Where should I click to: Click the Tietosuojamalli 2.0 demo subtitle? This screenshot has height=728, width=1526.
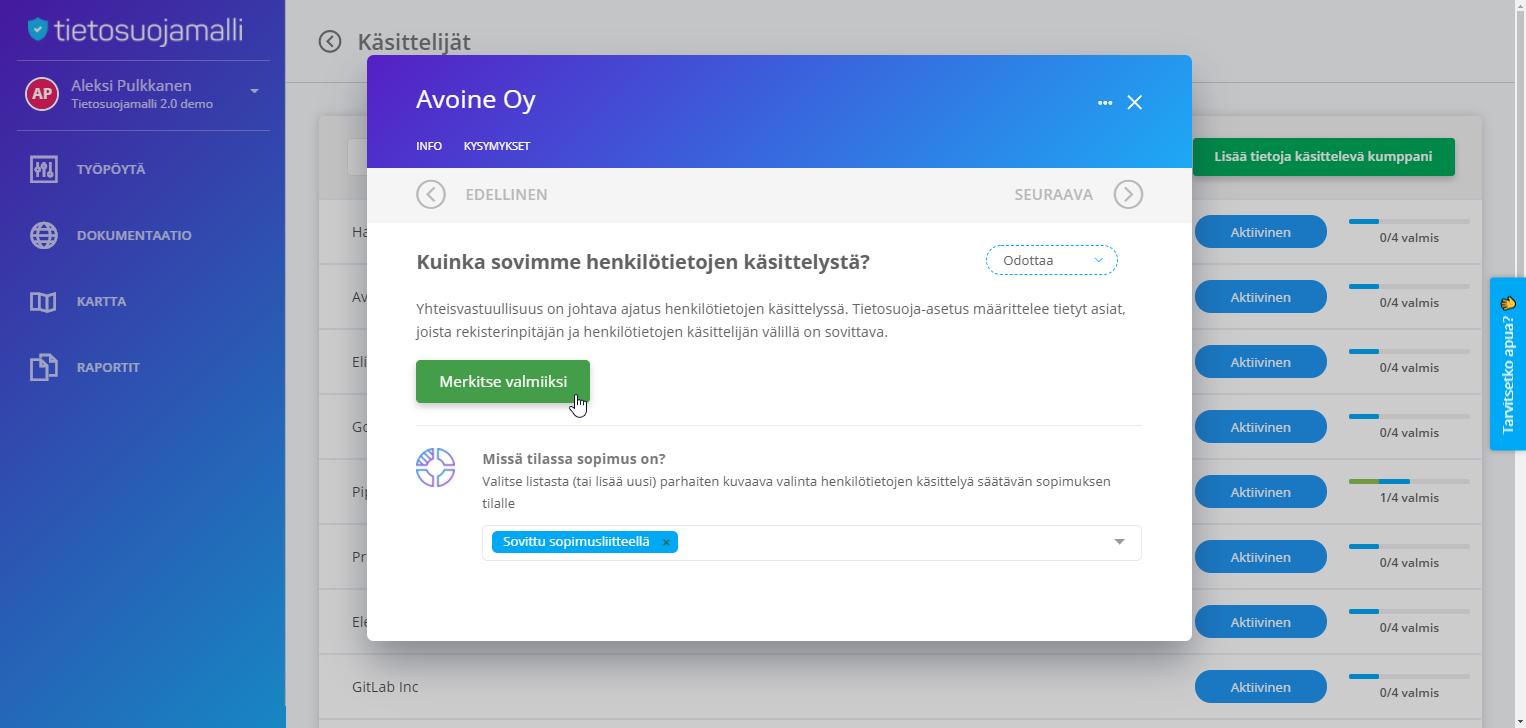pyautogui.click(x=142, y=103)
